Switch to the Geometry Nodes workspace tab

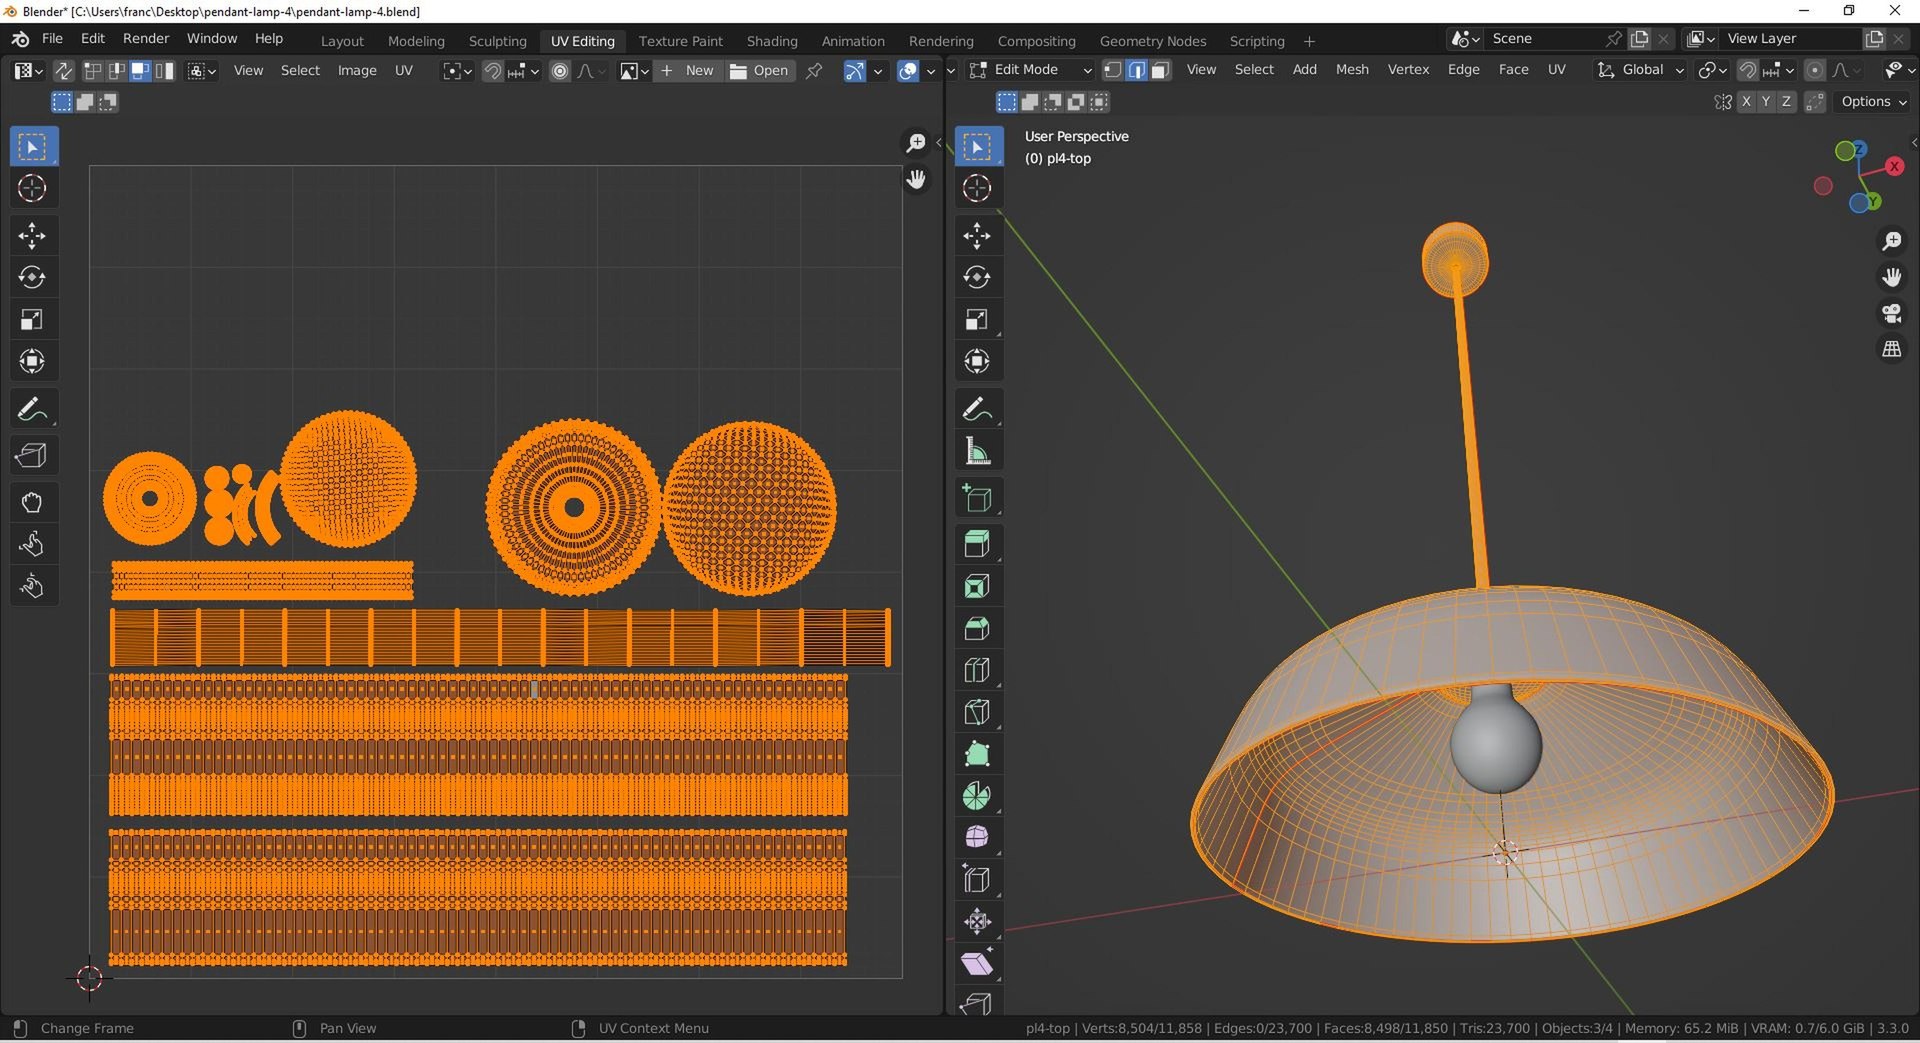[1152, 41]
